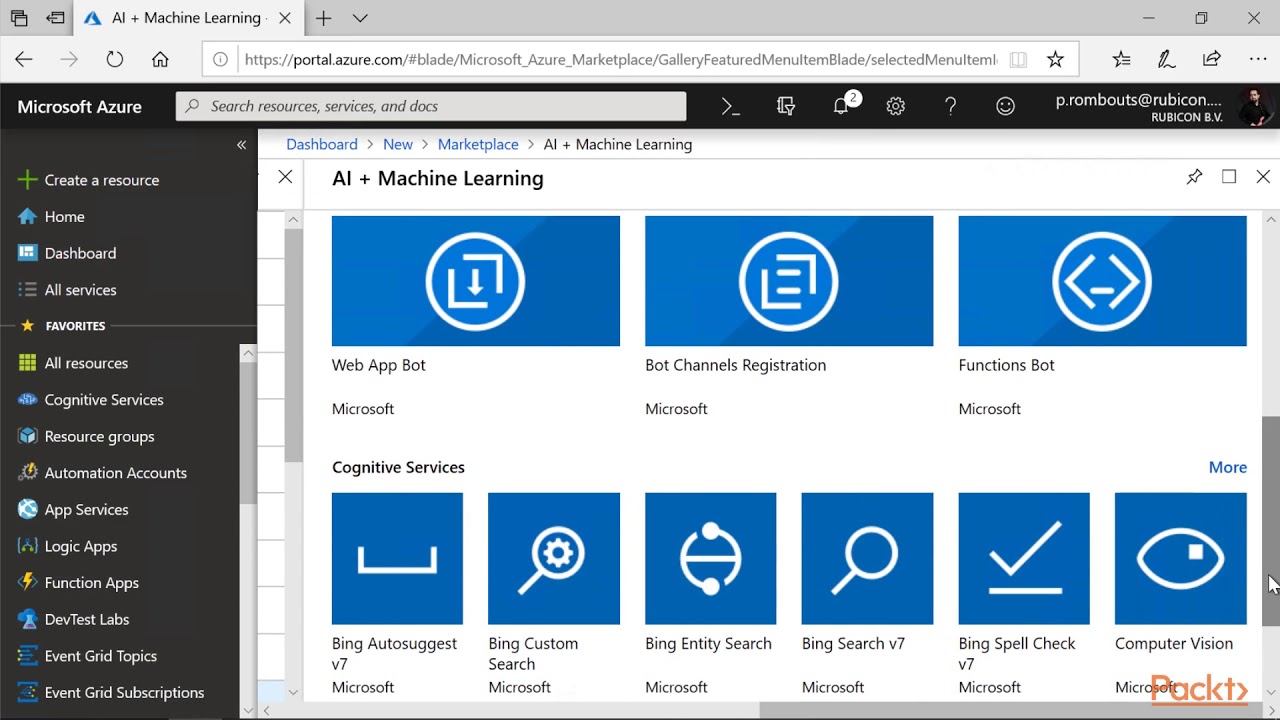
Task: Add page to favorites with star icon
Action: [1055, 59]
